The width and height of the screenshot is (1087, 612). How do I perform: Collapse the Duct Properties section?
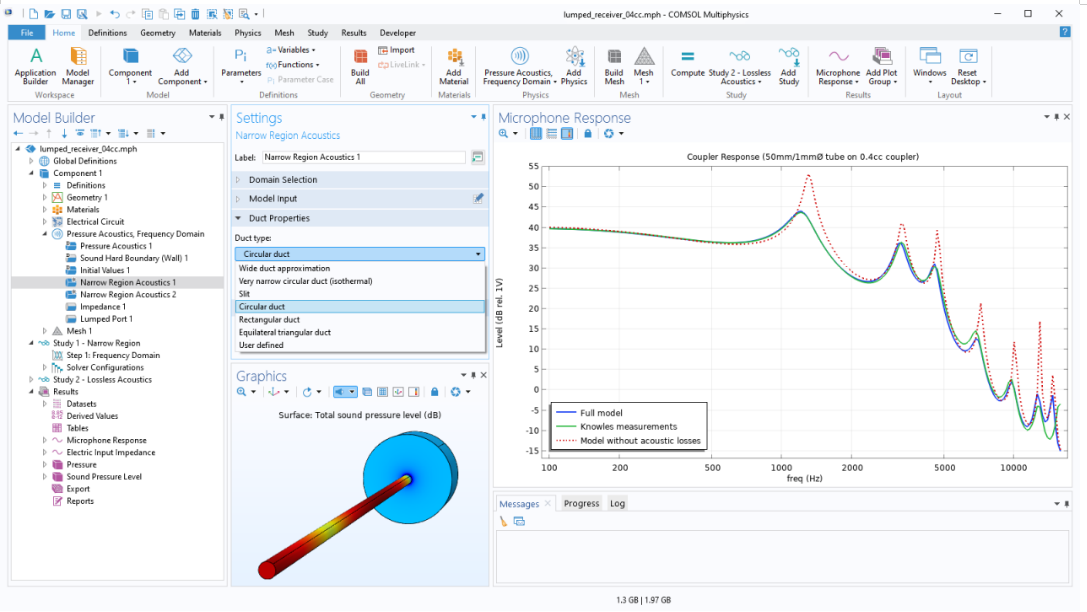click(238, 218)
